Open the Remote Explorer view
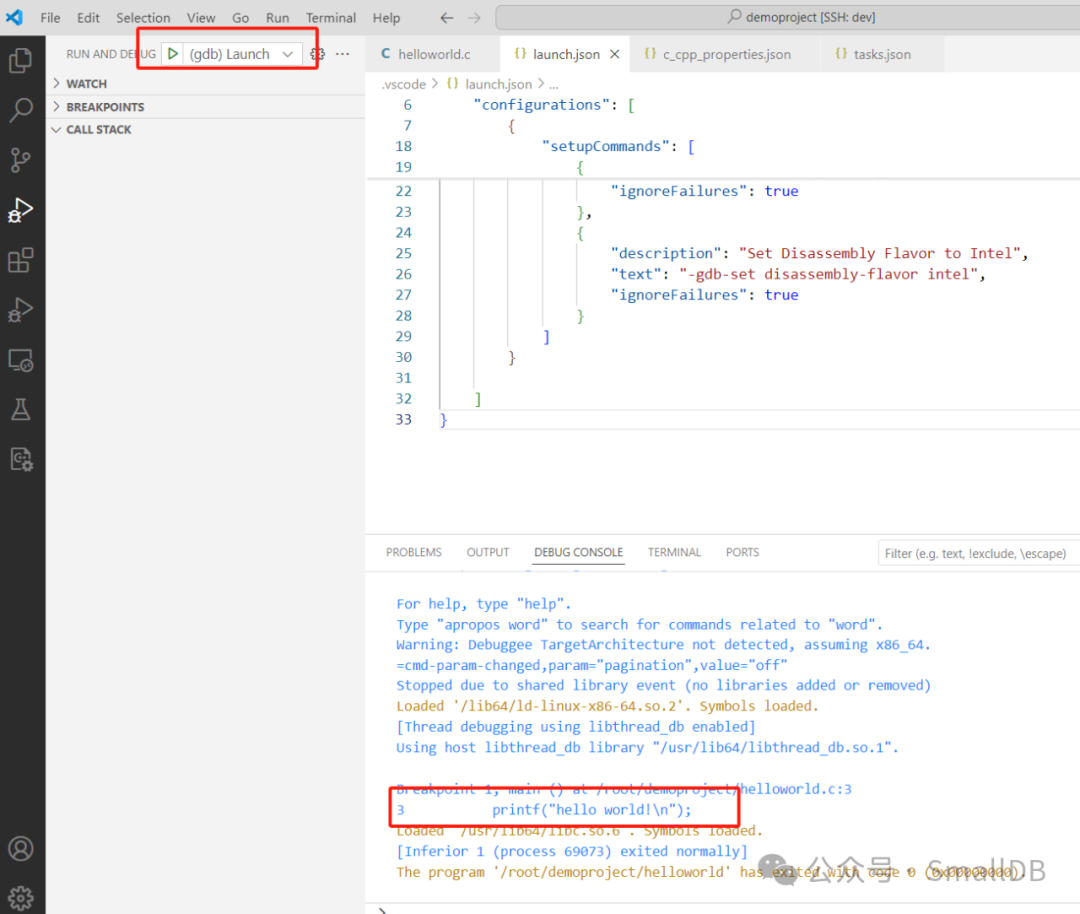1080x914 pixels. pos(21,360)
